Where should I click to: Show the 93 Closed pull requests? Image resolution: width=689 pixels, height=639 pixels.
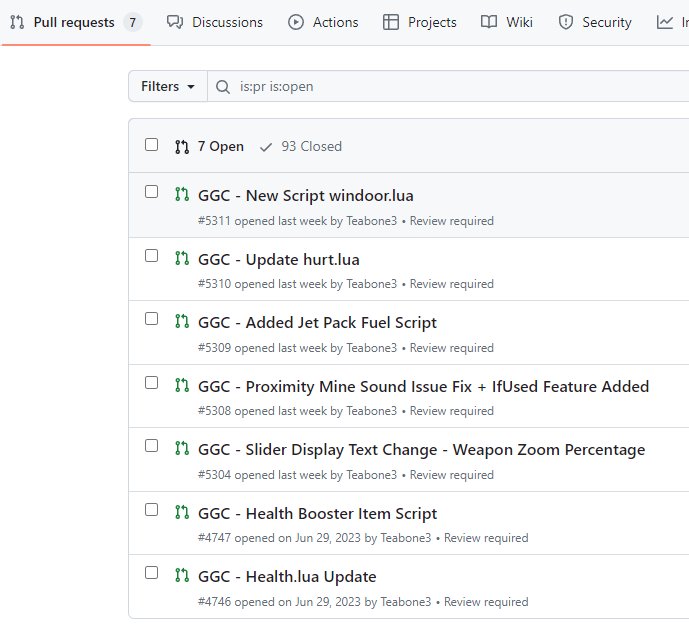tap(300, 146)
